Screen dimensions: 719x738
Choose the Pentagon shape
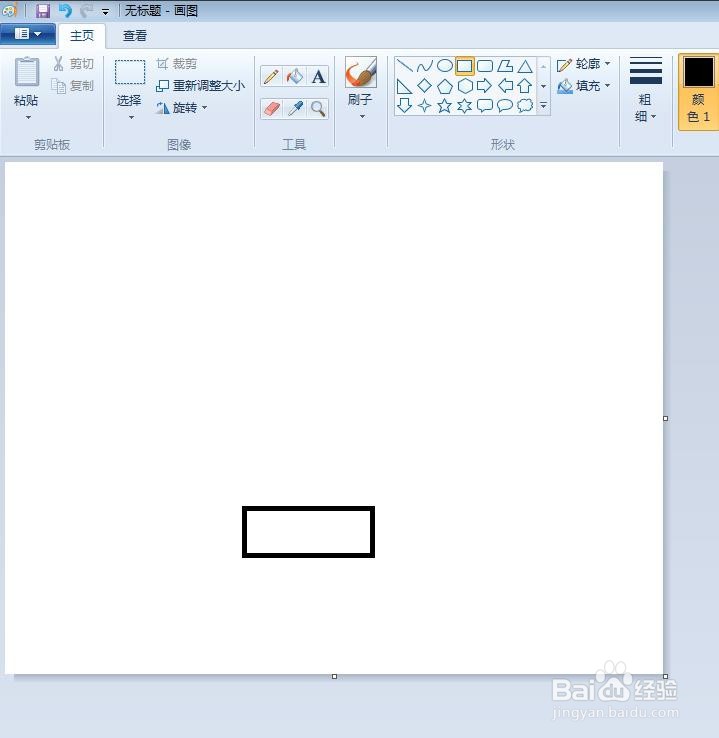(x=445, y=86)
